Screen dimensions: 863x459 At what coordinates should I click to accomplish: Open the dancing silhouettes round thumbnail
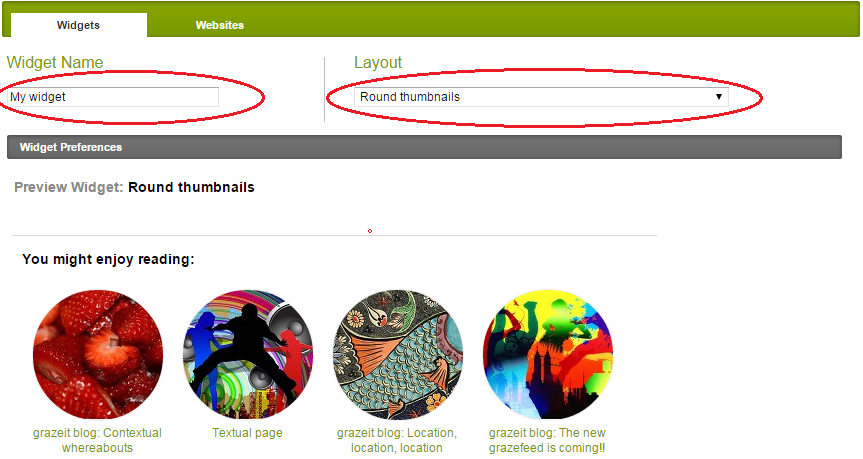click(x=248, y=354)
